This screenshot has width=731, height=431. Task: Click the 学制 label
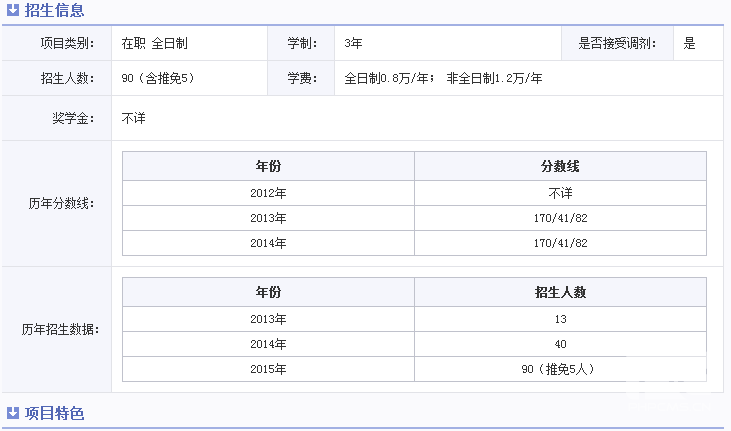click(x=302, y=43)
